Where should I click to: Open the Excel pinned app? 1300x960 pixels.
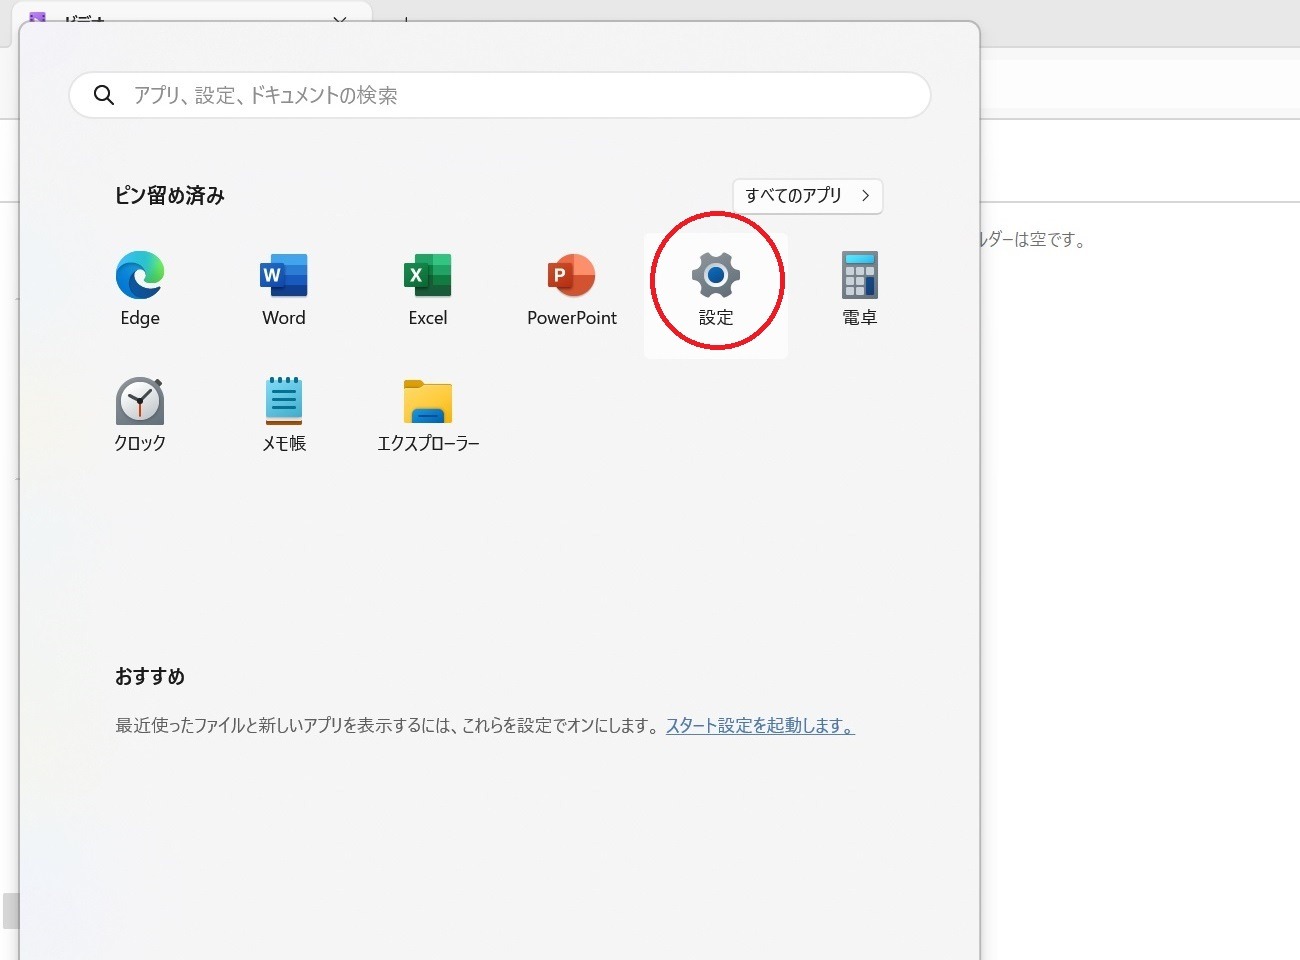(x=428, y=290)
